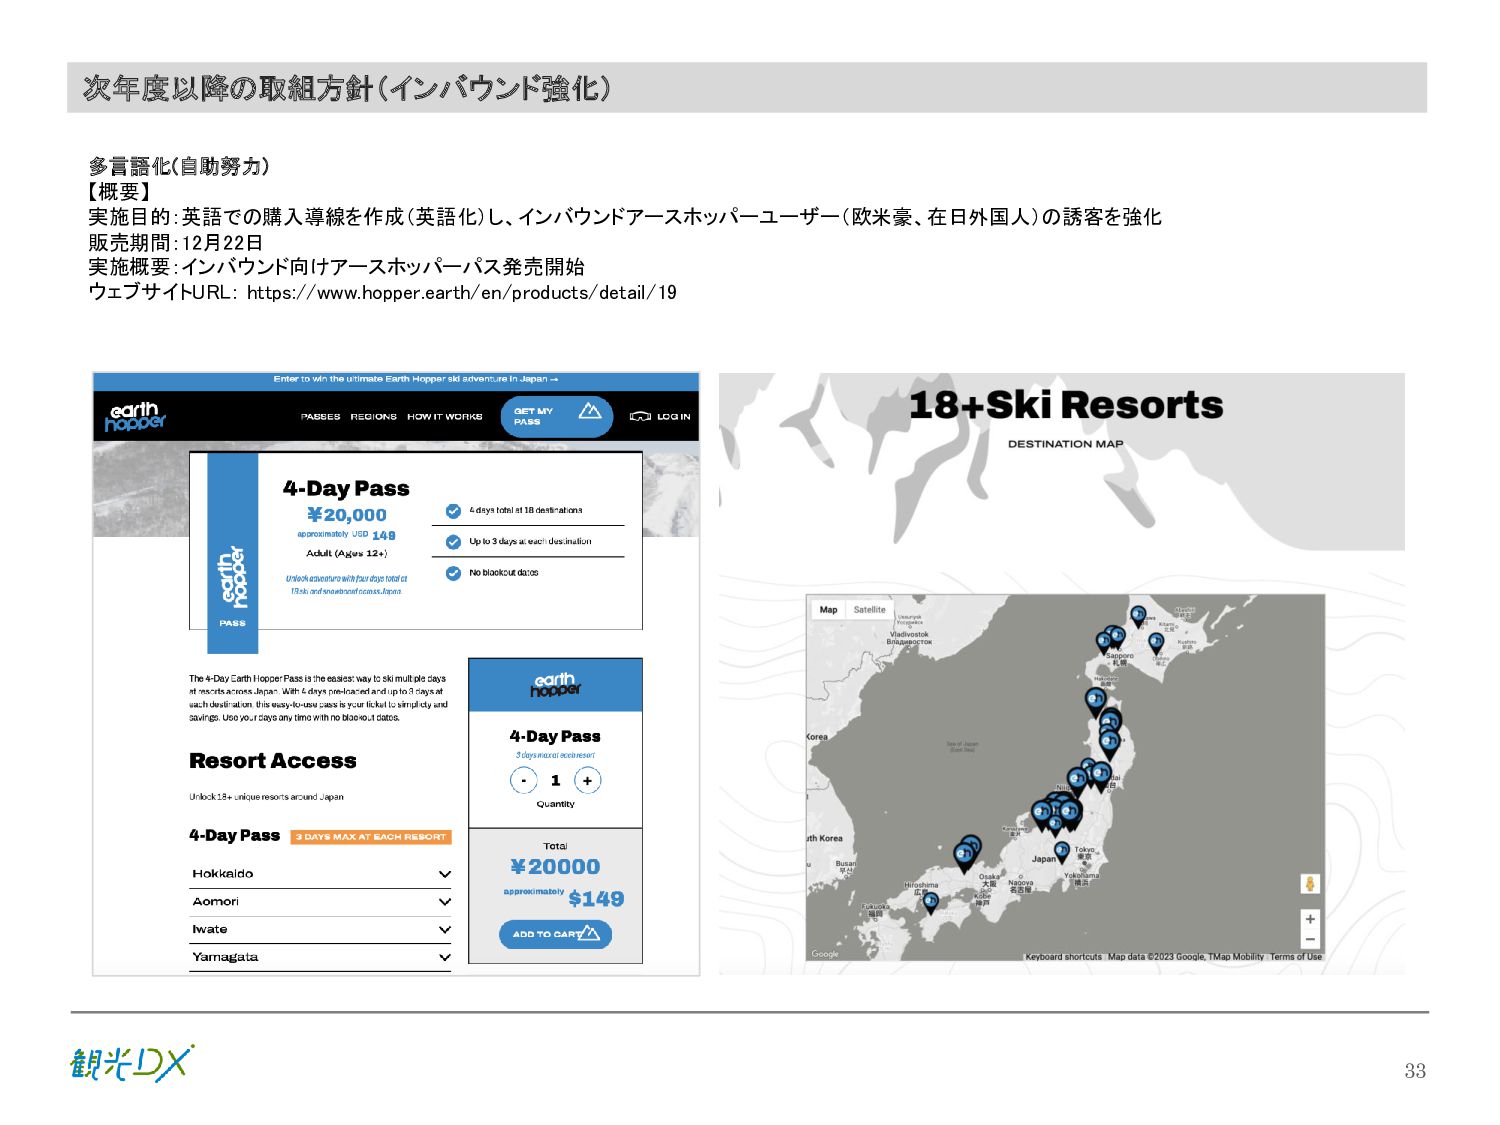Open the REGIONS menu item
Screen dimensions: 1500x1125
(373, 417)
